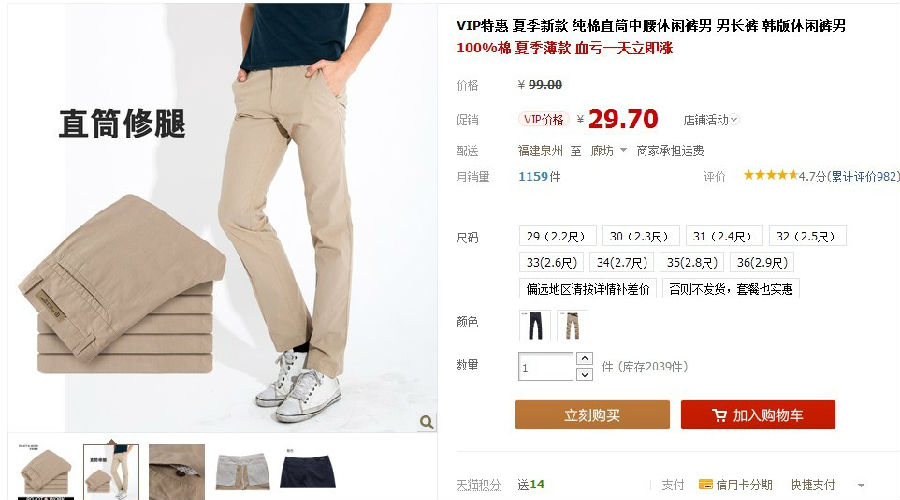Click the magnifier zoom icon on product image
This screenshot has width=900, height=500.
pos(426,422)
